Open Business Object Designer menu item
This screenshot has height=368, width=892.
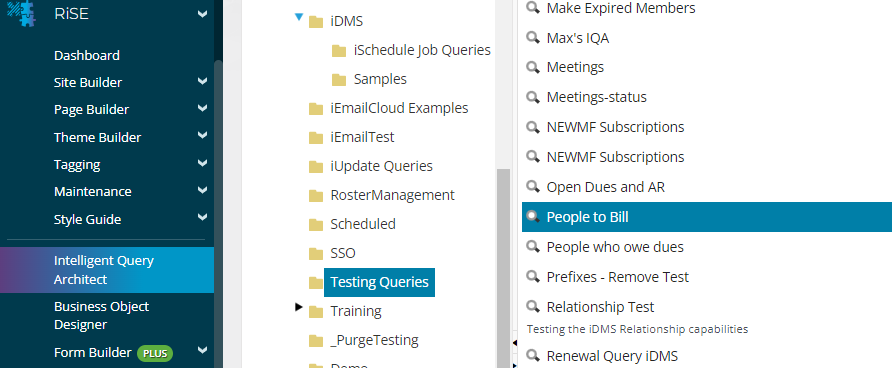pos(101,316)
